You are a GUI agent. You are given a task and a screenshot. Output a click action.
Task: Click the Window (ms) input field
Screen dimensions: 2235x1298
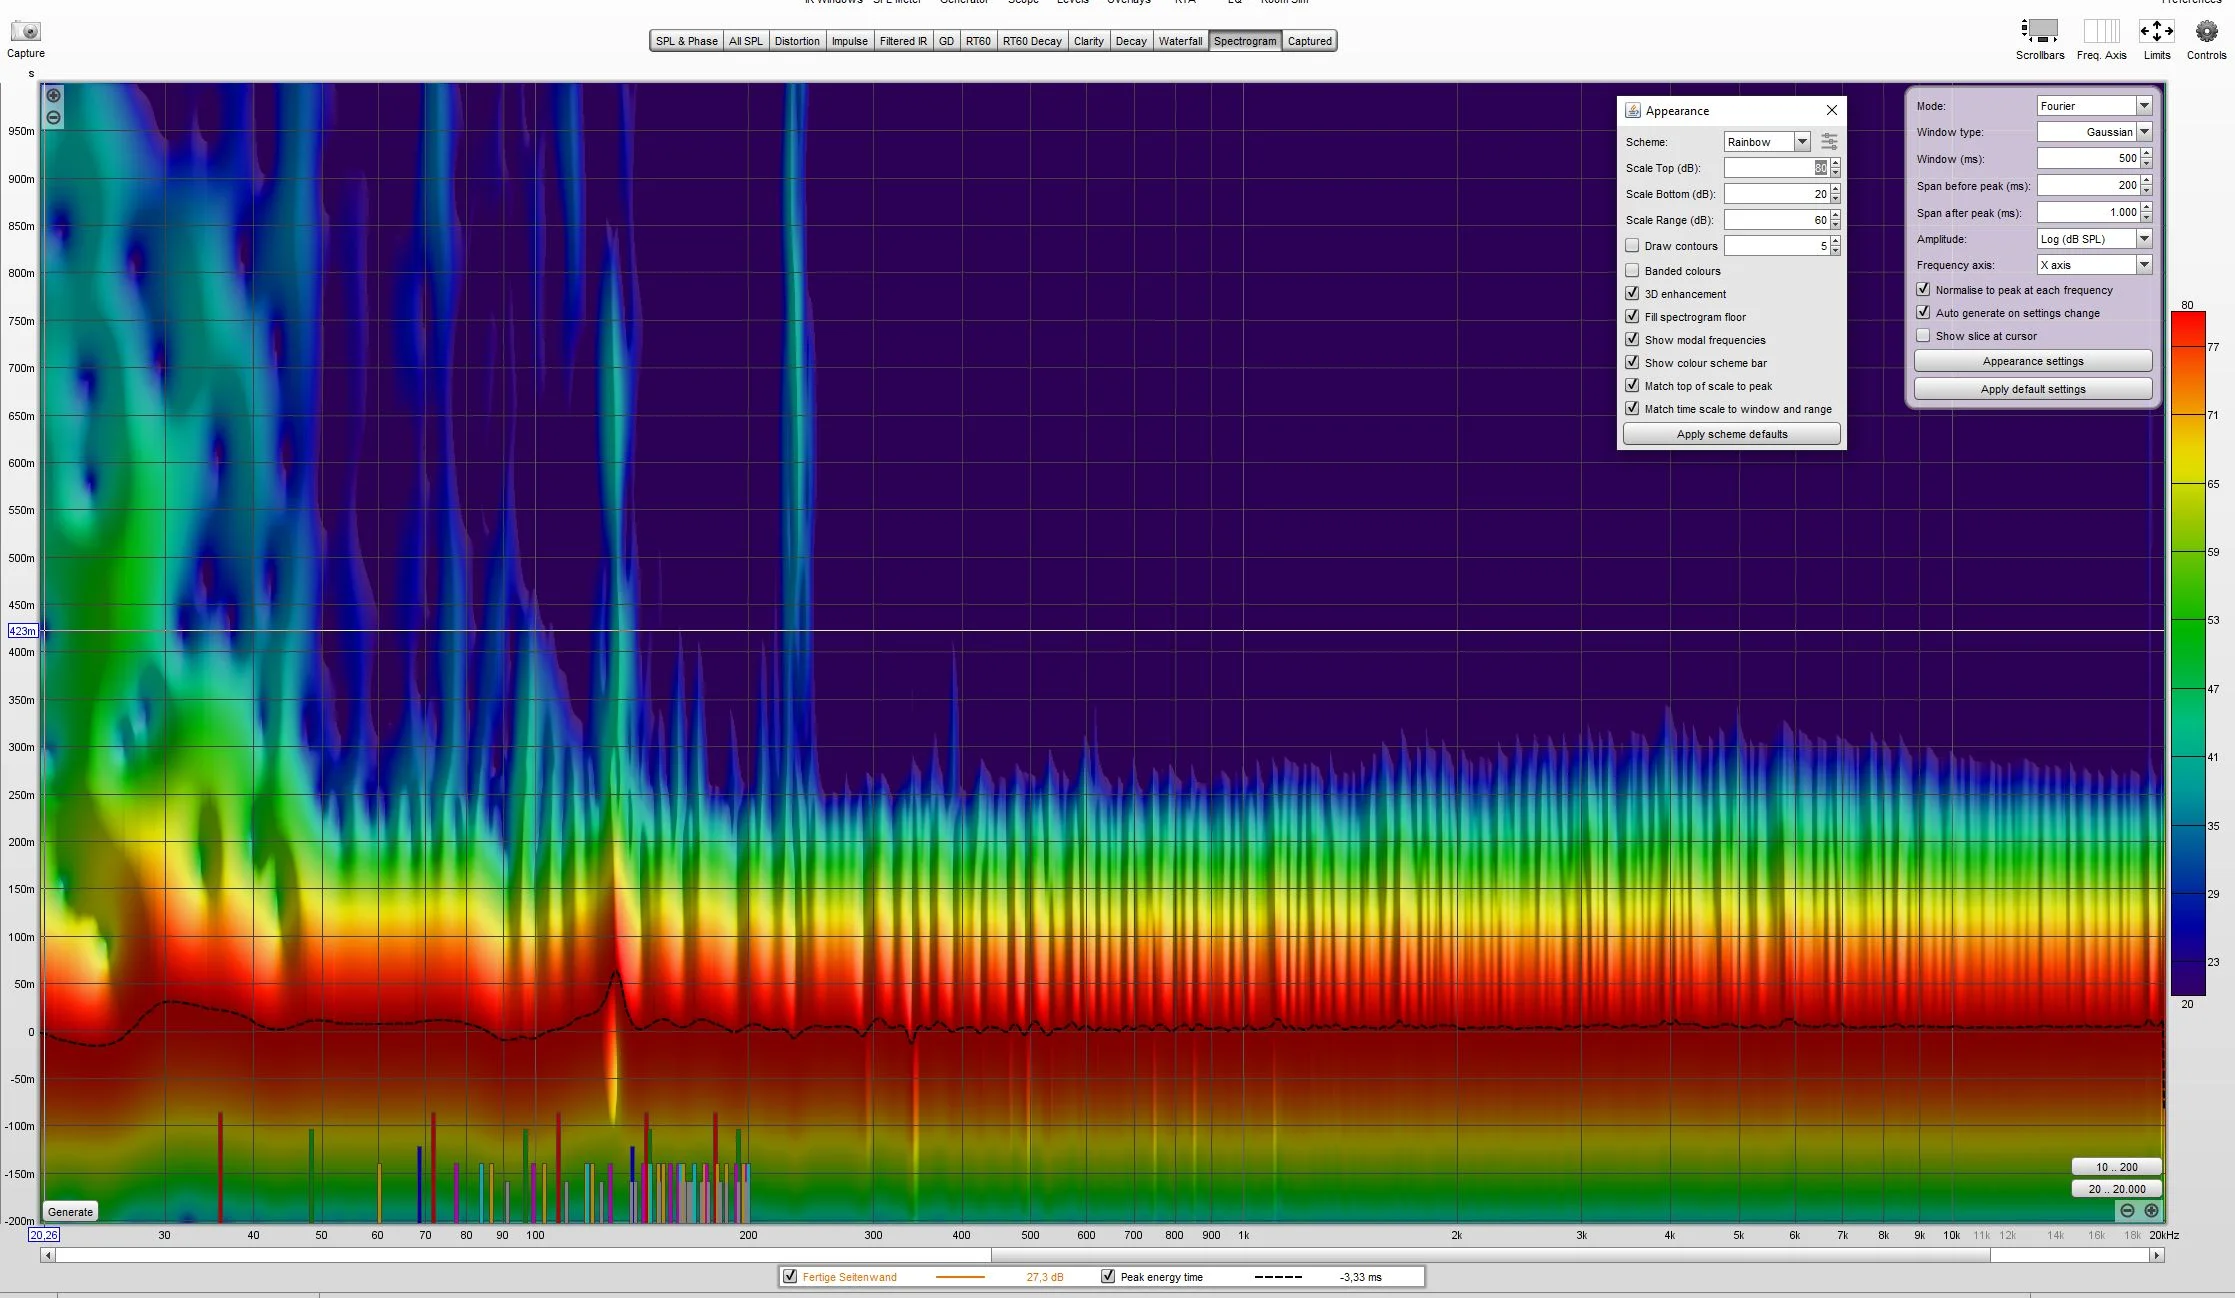point(2088,159)
